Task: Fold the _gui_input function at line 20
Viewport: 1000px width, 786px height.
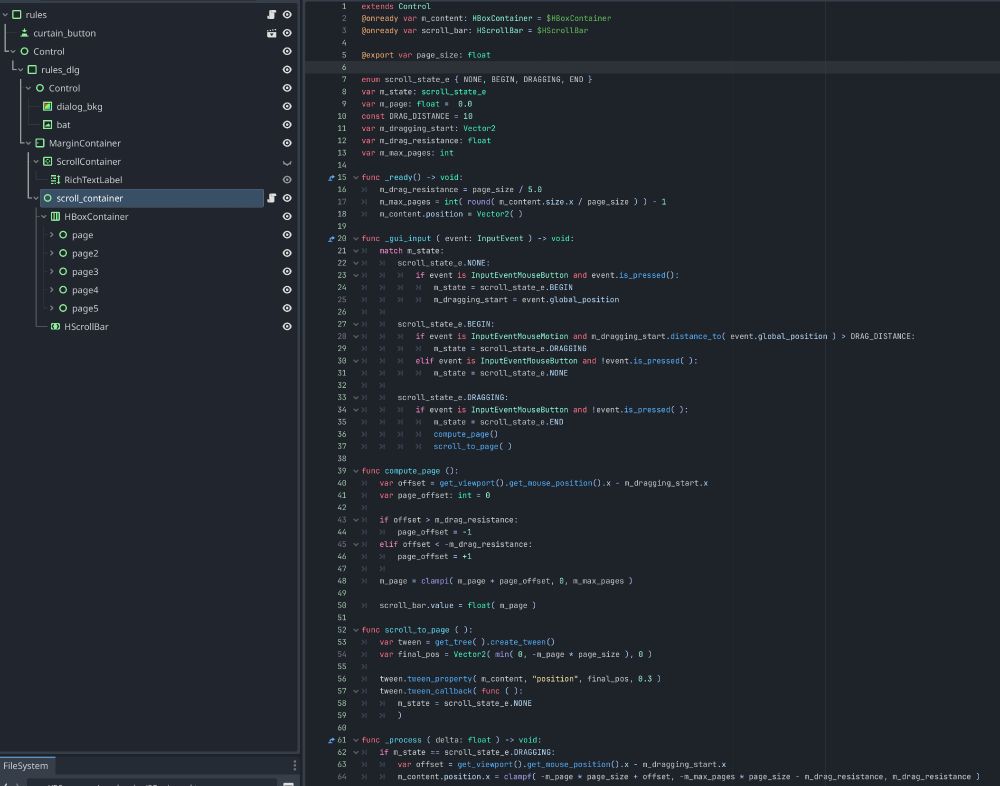Action: (355, 239)
